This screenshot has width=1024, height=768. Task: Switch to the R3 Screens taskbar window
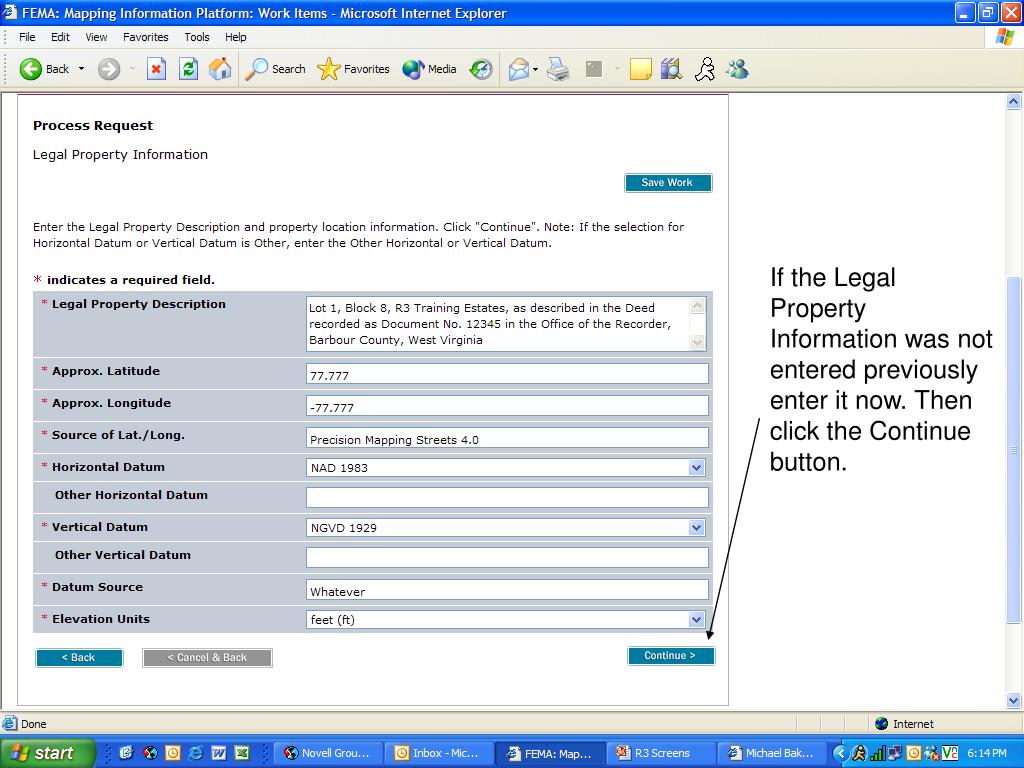point(661,753)
